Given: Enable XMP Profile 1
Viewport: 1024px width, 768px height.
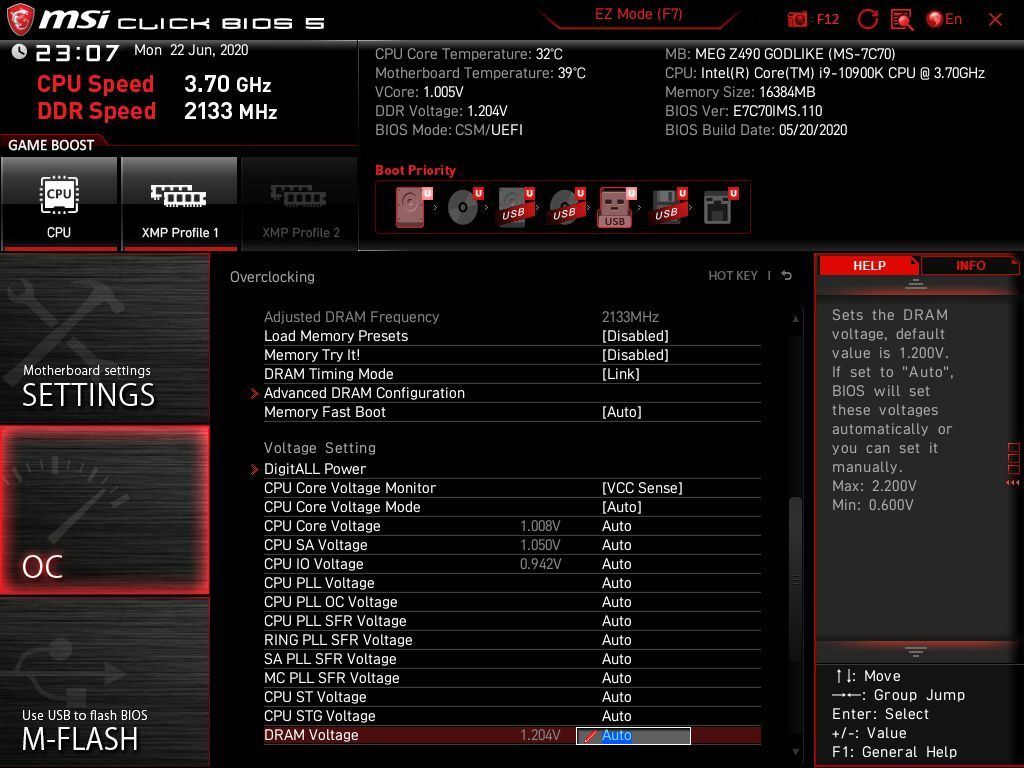Looking at the screenshot, I should tap(179, 204).
